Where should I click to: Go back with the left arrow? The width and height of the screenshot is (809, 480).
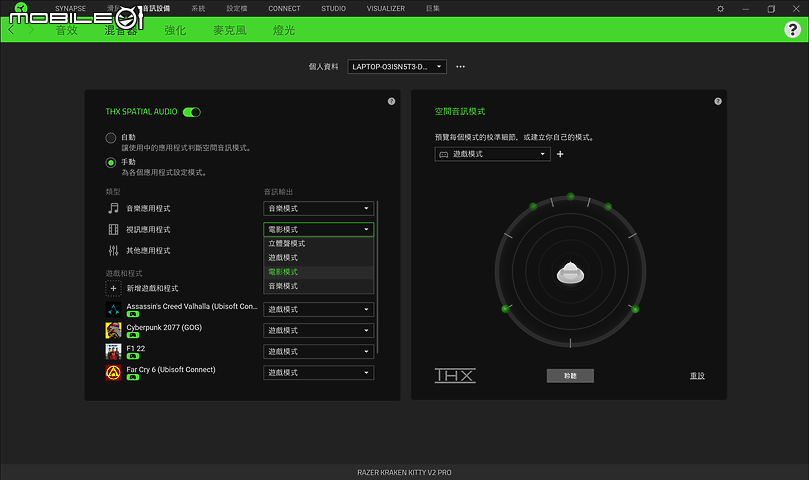click(x=11, y=30)
